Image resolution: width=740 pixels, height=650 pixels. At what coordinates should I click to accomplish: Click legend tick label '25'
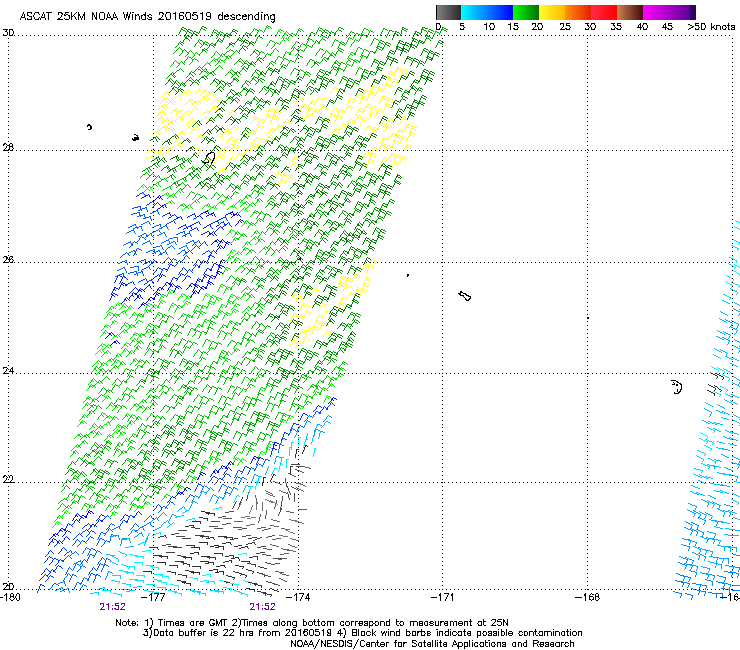[565, 26]
